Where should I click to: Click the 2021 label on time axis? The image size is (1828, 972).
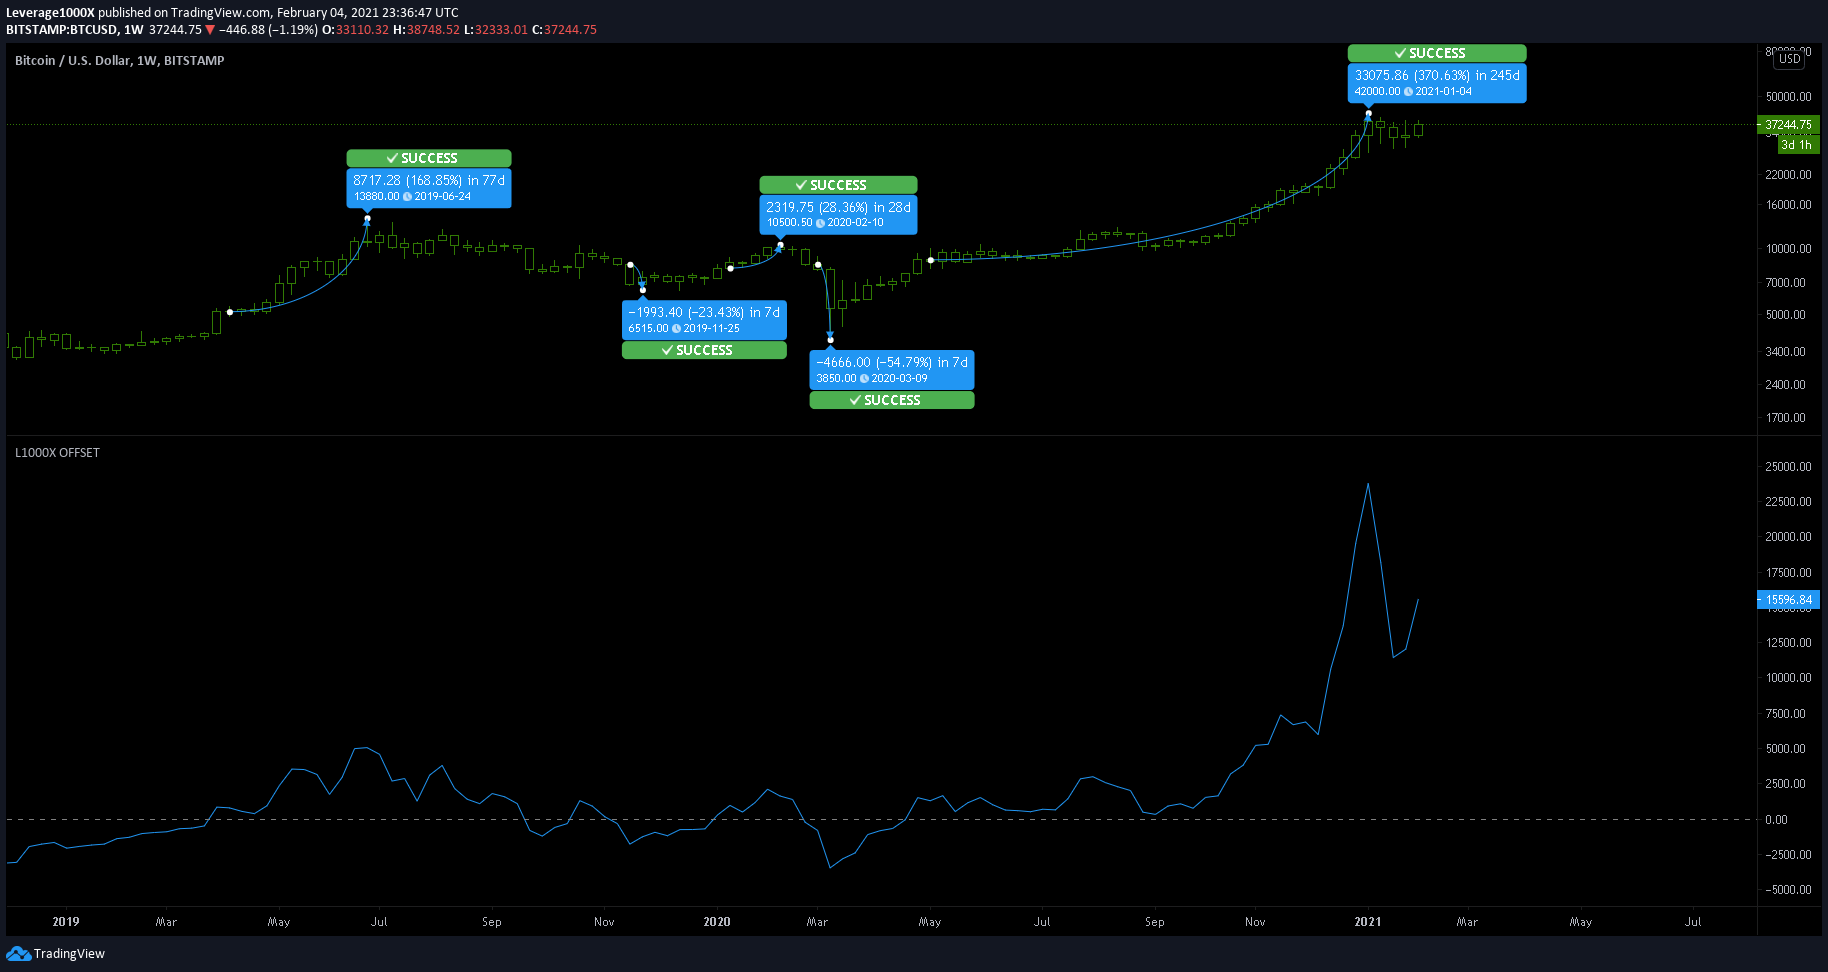pos(1368,922)
